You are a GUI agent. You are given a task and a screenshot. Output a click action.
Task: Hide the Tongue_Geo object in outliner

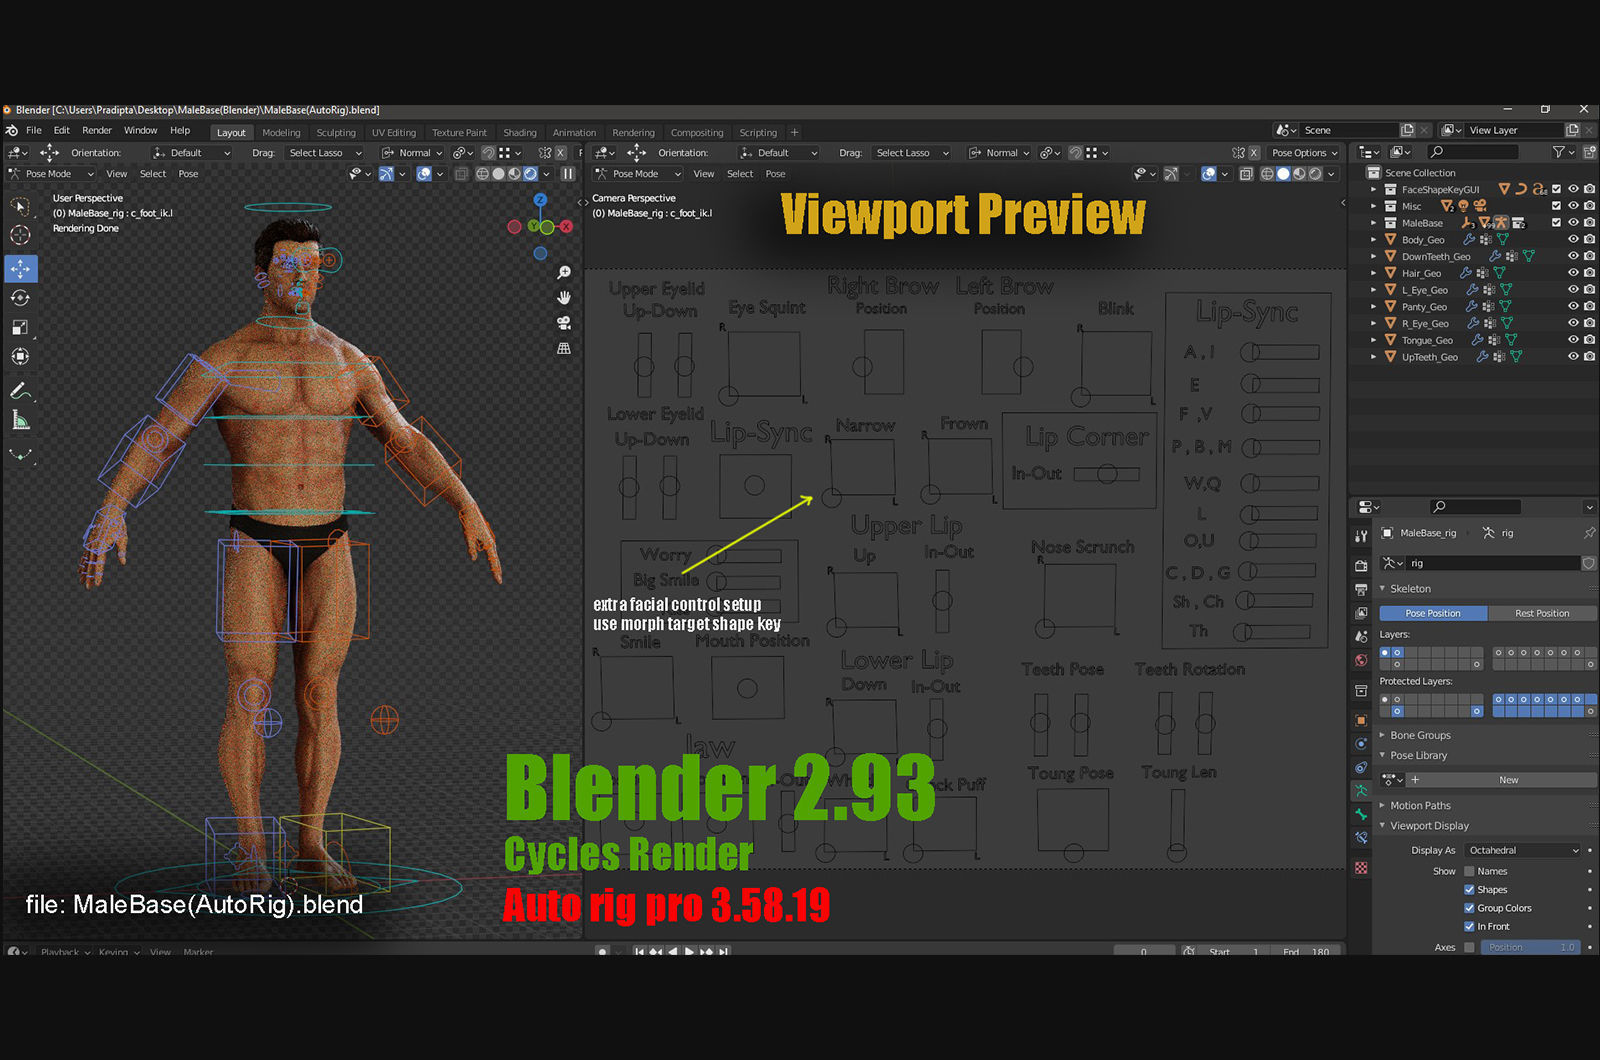[x=1573, y=340]
